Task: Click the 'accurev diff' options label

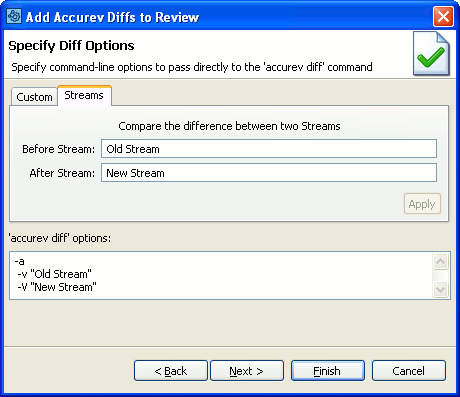Action: 59,238
